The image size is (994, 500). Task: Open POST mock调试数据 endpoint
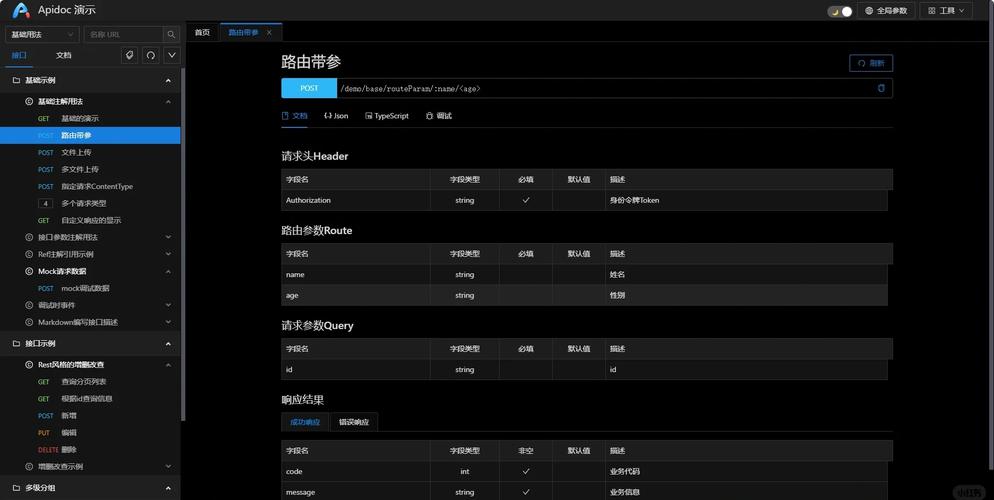pos(90,288)
